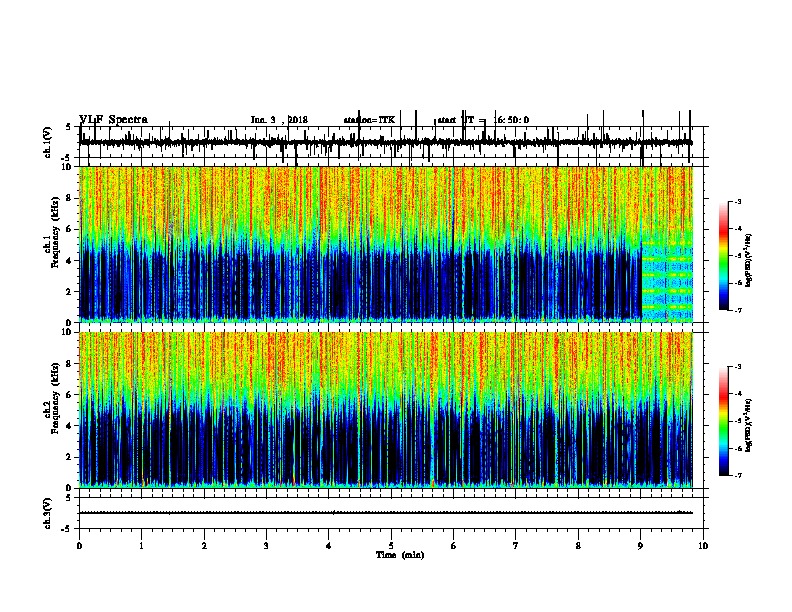
Task: Click the time axis tick label 4
Action: pos(329,546)
